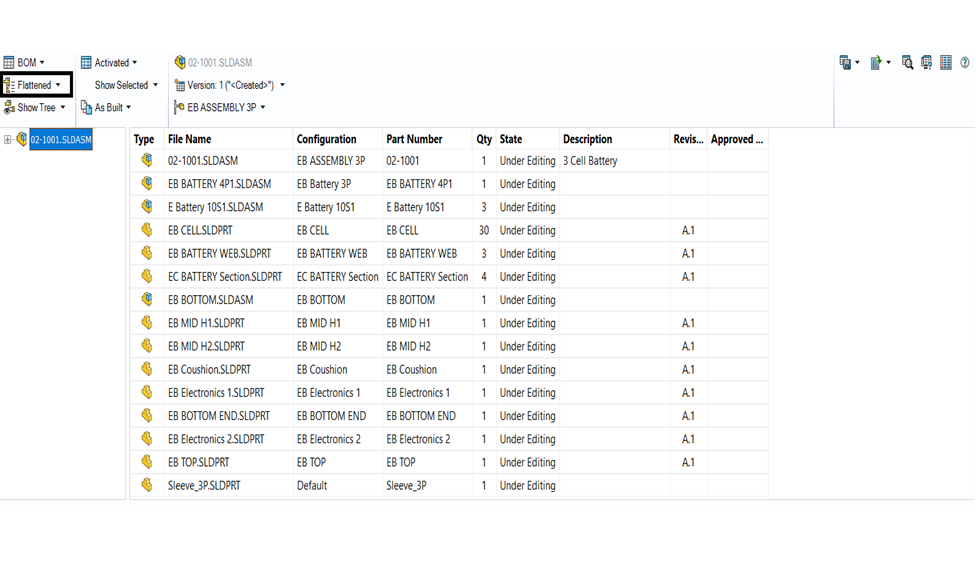This screenshot has width=976, height=576.
Task: Open the Version: 1 (<Created>) dropdown
Action: point(223,85)
